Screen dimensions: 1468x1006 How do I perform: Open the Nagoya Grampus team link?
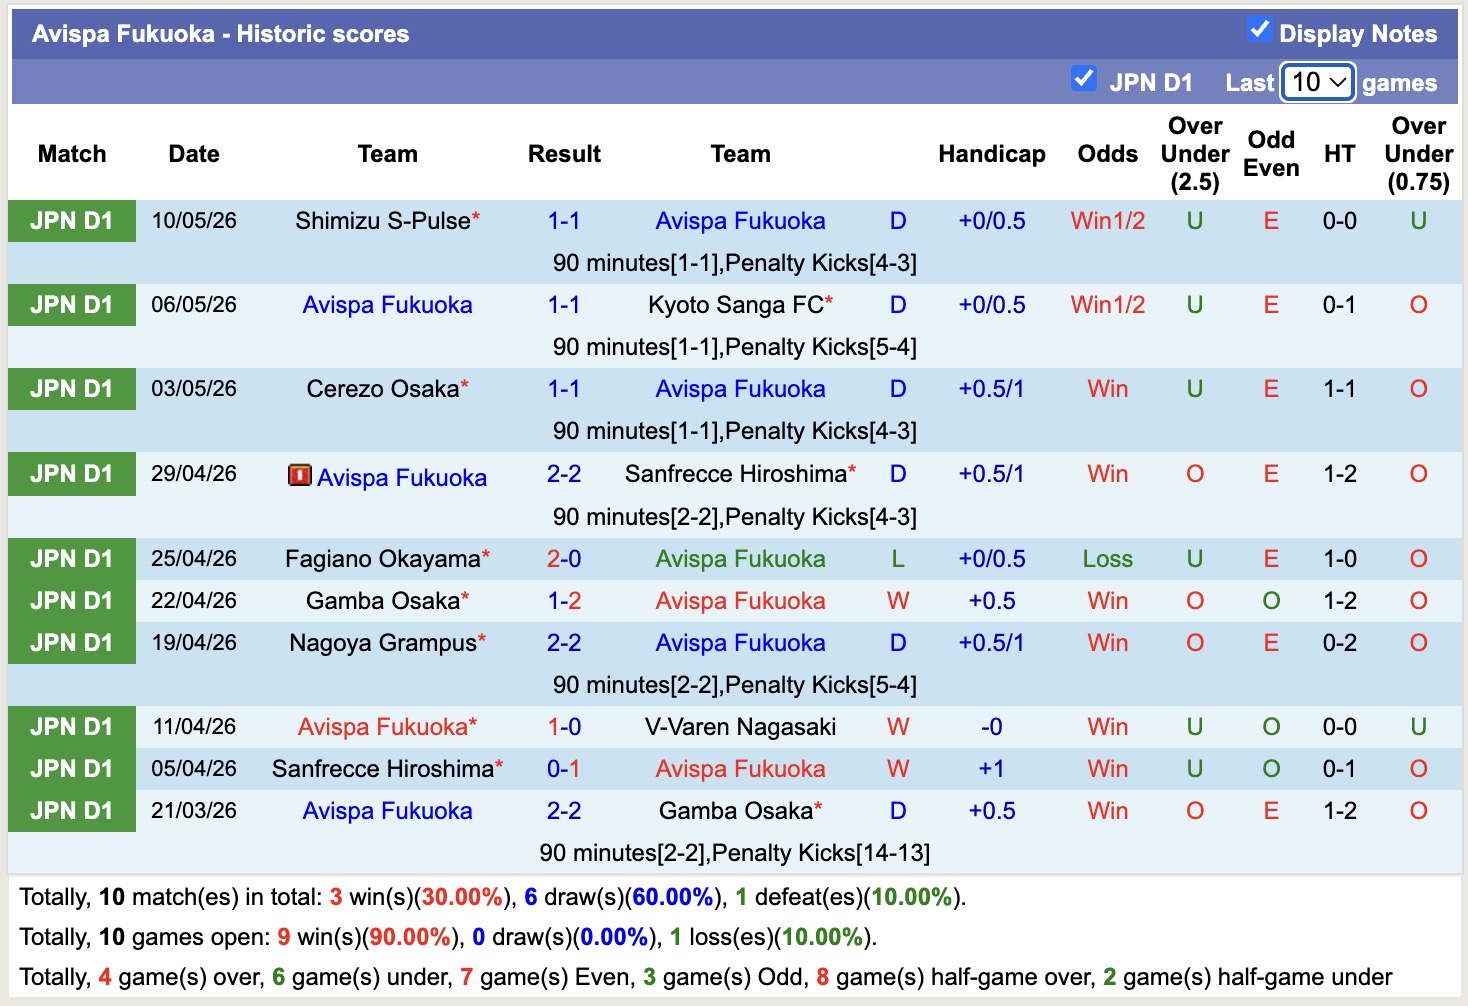point(383,643)
